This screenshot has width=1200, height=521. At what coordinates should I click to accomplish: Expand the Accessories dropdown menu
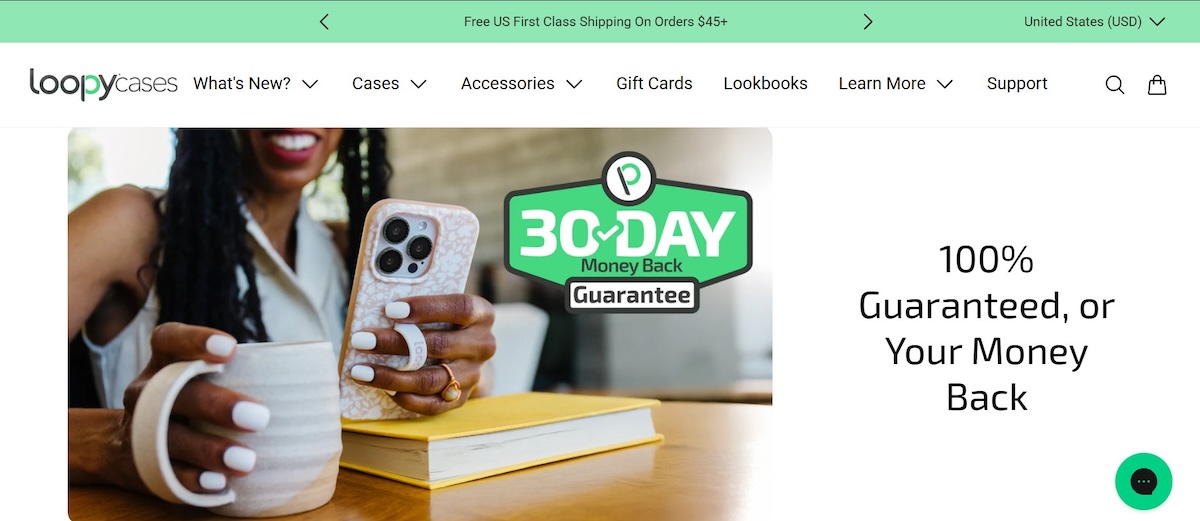(x=522, y=84)
